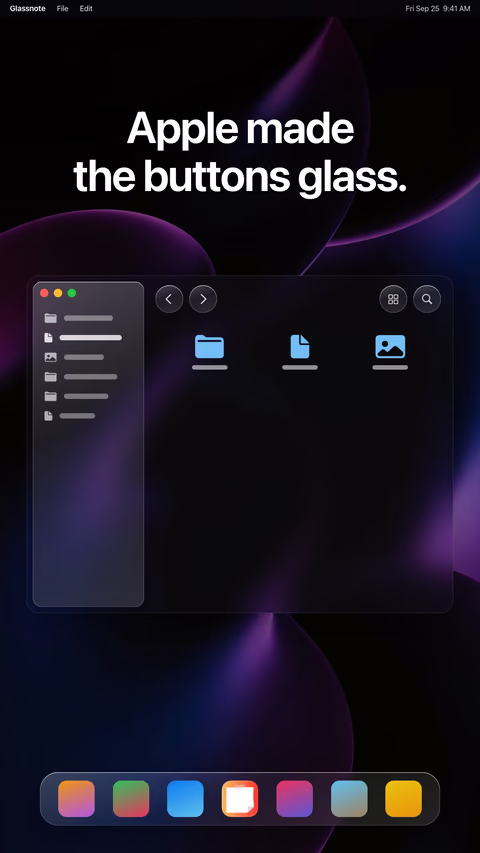This screenshot has height=853, width=480.
Task: Select folder row just above dimmed document row
Action: point(77,397)
